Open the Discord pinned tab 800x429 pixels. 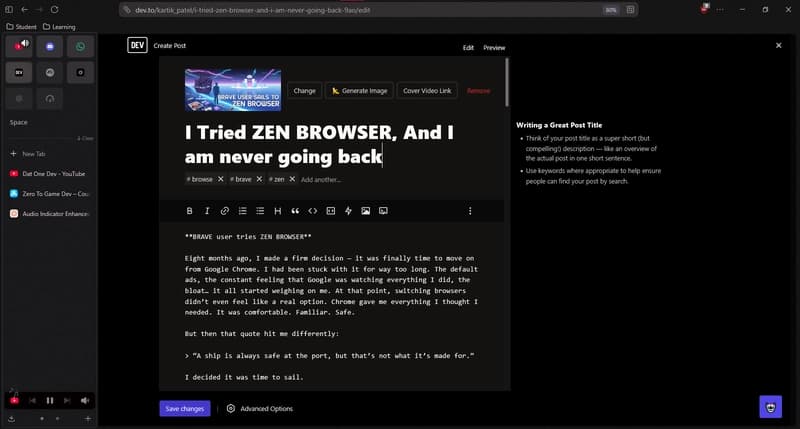(49, 46)
